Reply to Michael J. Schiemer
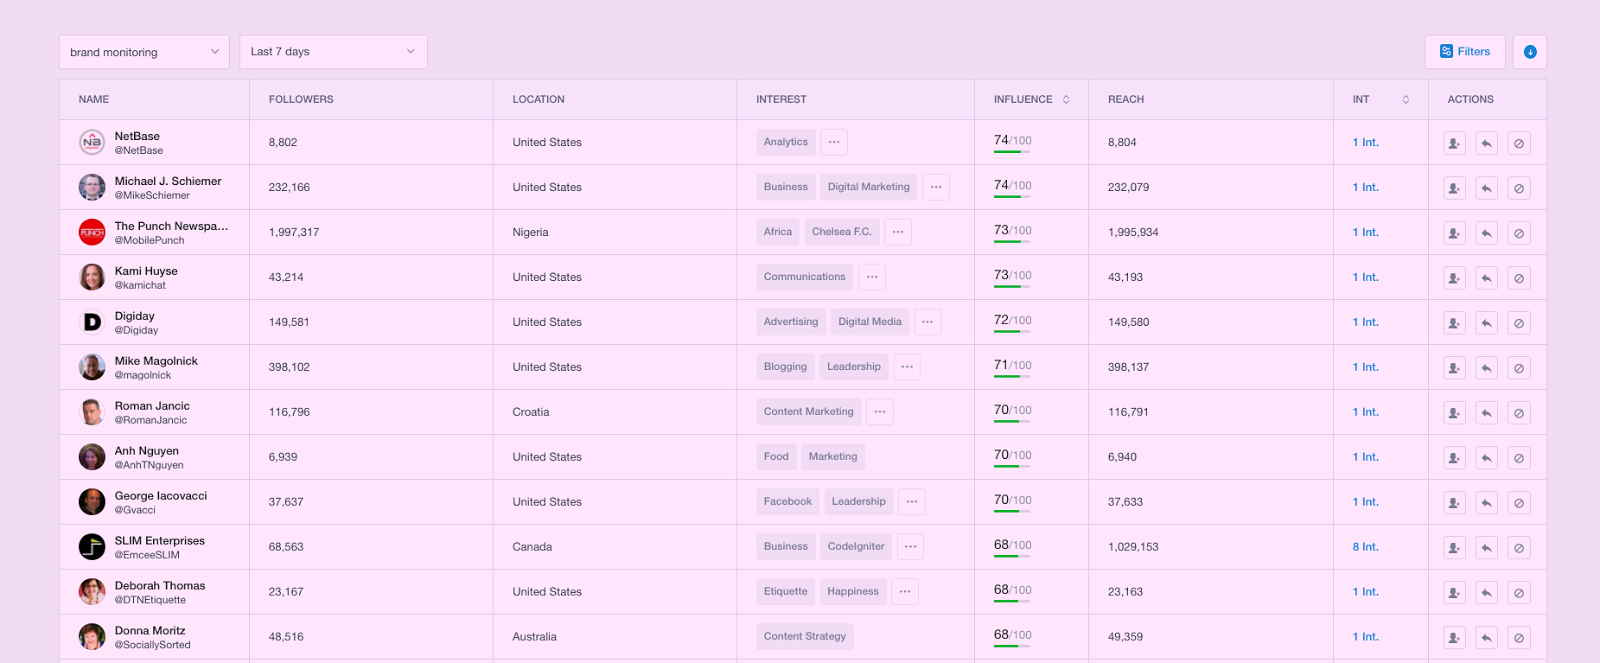 pos(1487,188)
